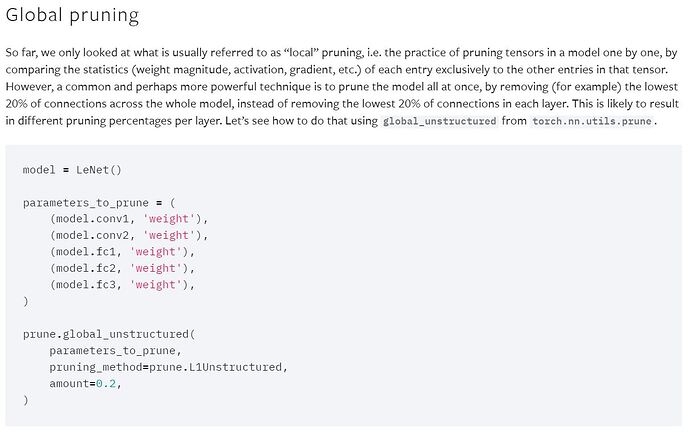Image resolution: width=690 pixels, height=436 pixels.
Task: Click the amount=0.2 argument value
Action: (106, 384)
